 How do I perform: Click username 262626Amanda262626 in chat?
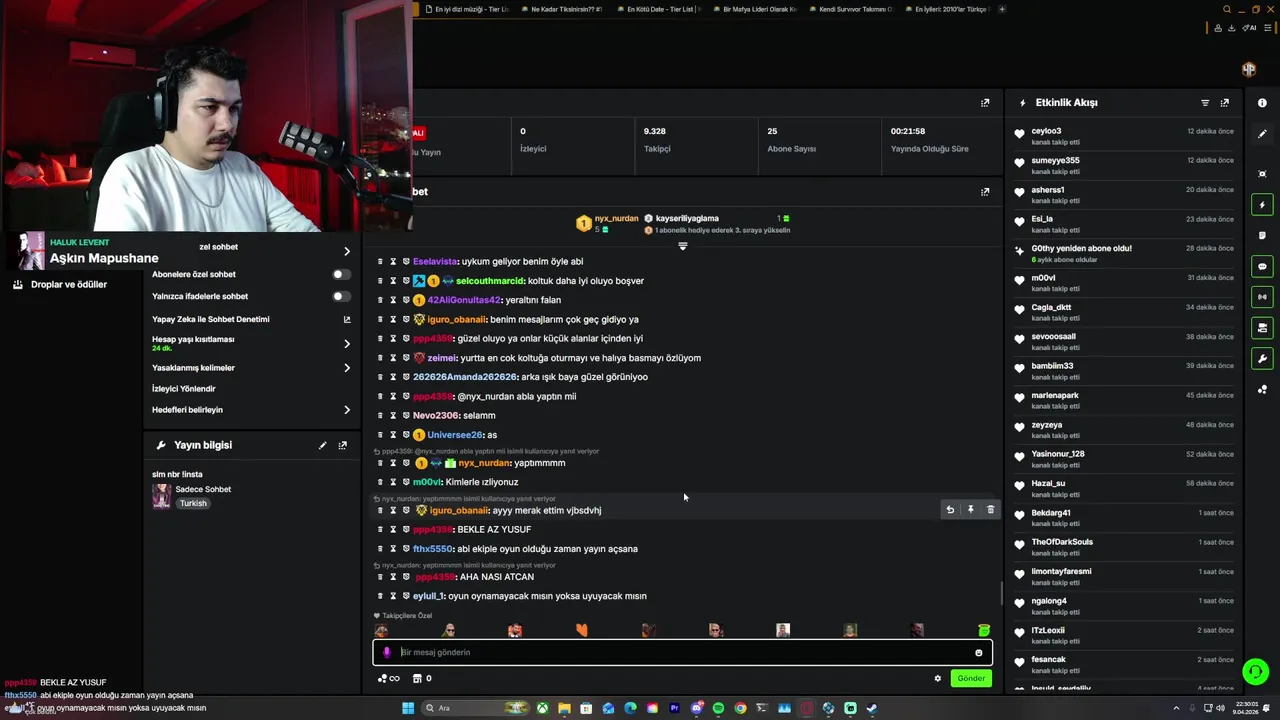tap(465, 377)
